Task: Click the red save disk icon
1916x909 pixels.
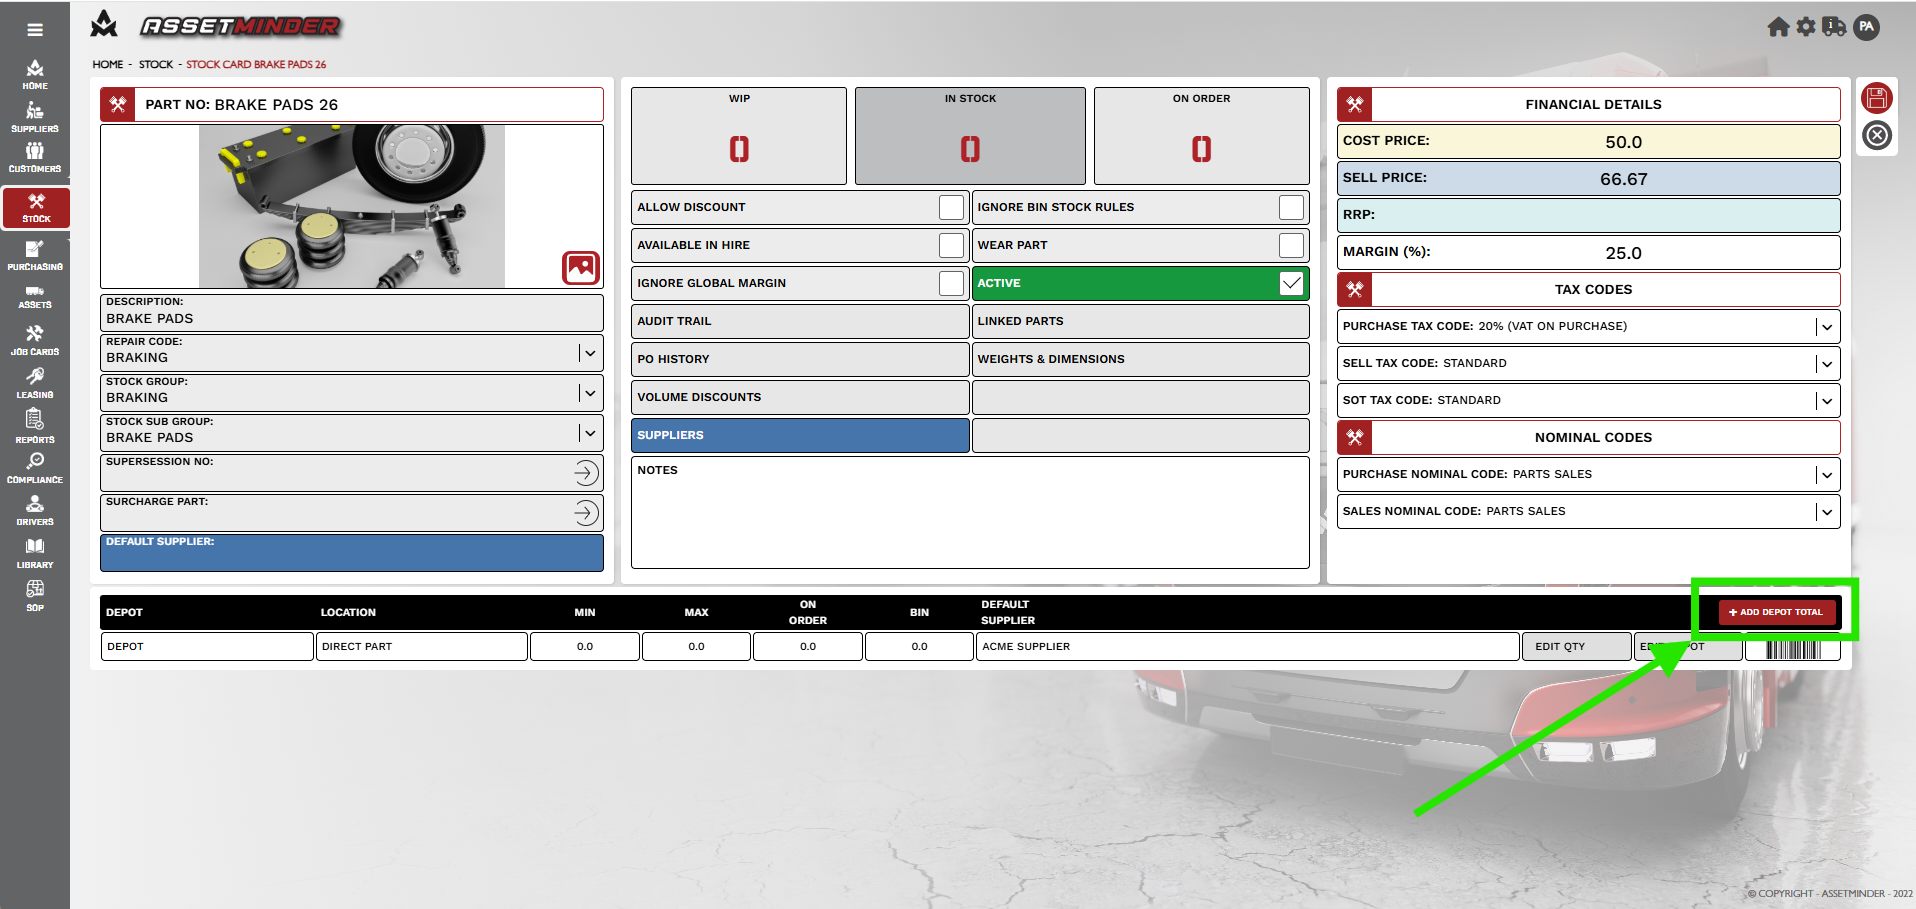Action: 1876,98
